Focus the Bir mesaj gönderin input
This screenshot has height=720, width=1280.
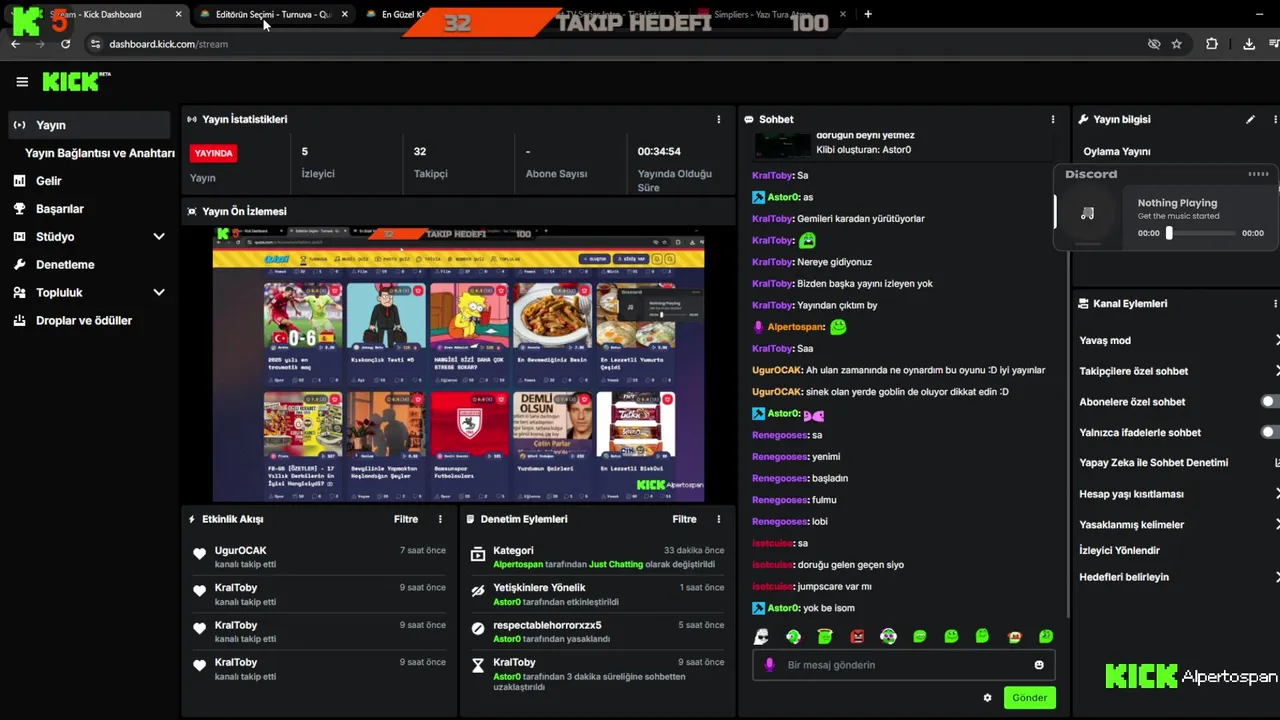tap(905, 665)
